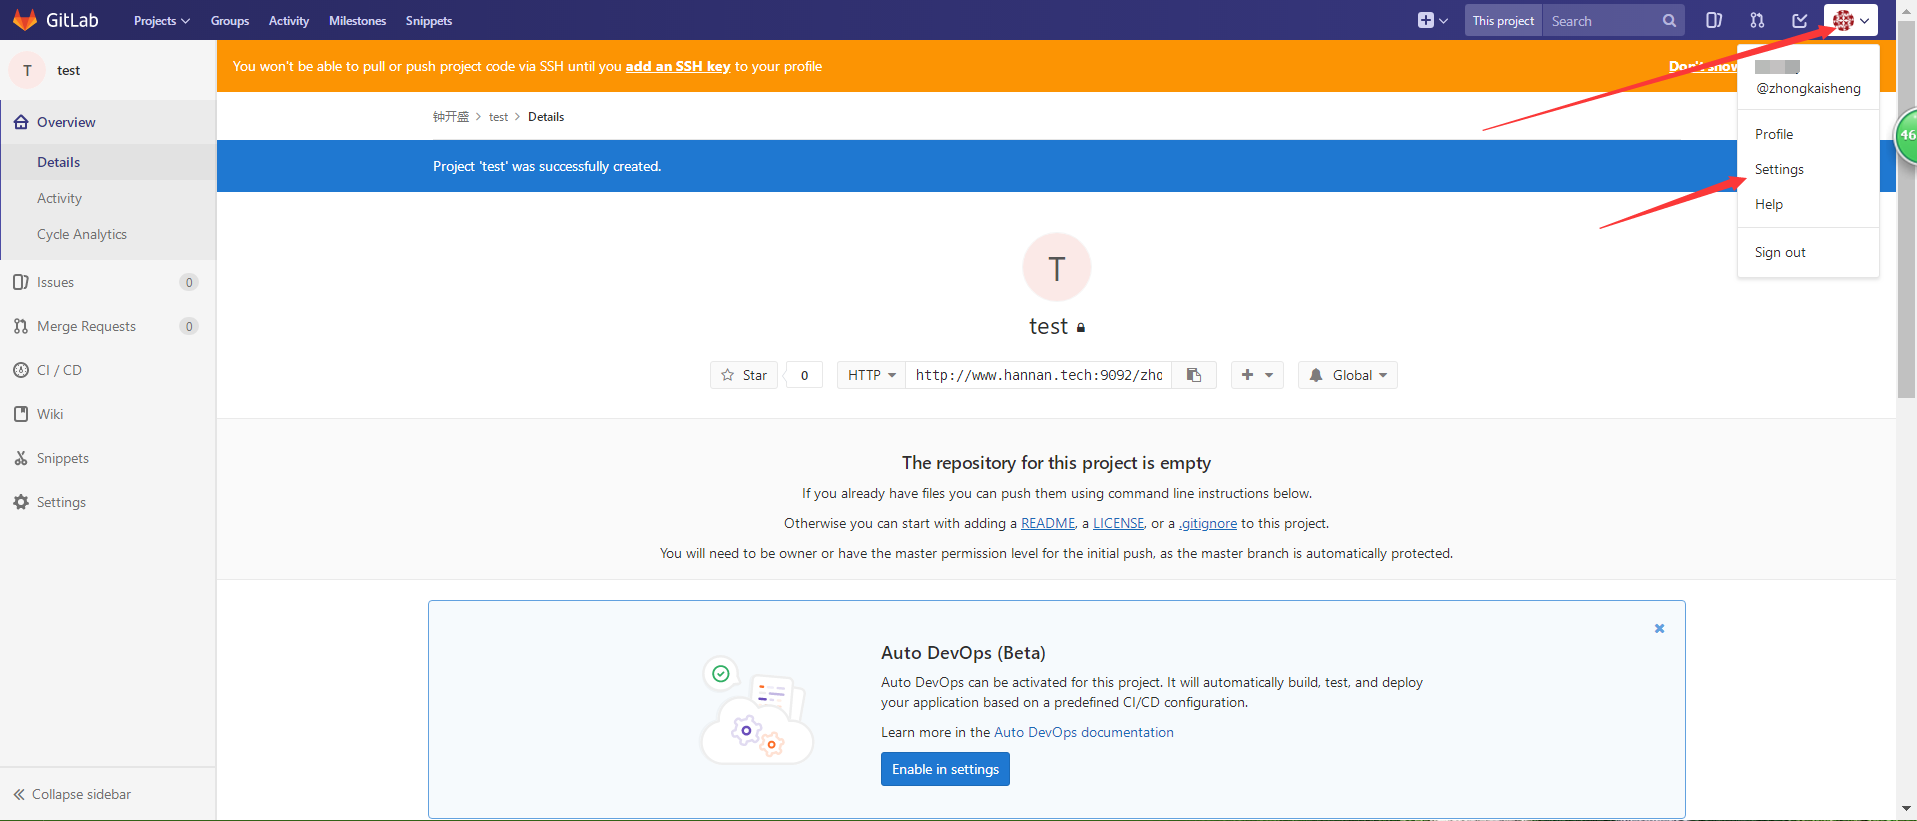Viewport: 1917px width, 821px height.
Task: Choose Sign out in the user menu
Action: point(1780,252)
